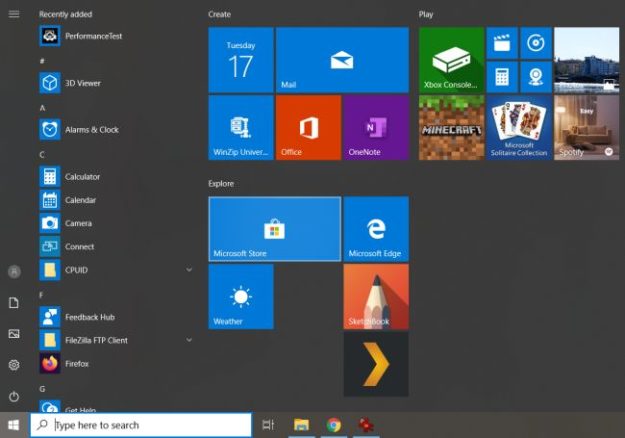Open PerformanceTest from Recently added

[116, 36]
